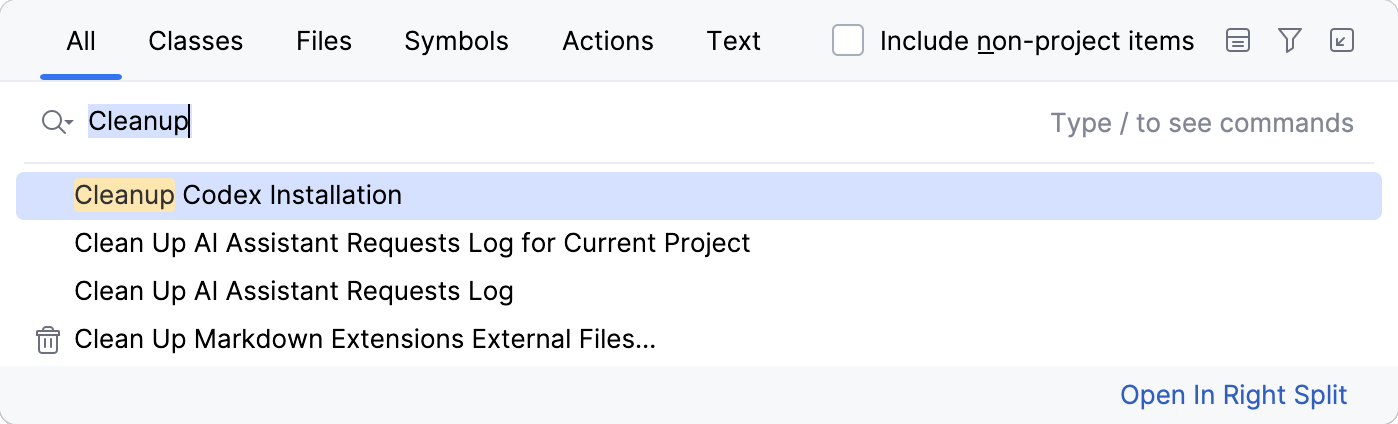The width and height of the screenshot is (1398, 424).
Task: Run Clean Up Markdown Extensions External Files
Action: 365,340
